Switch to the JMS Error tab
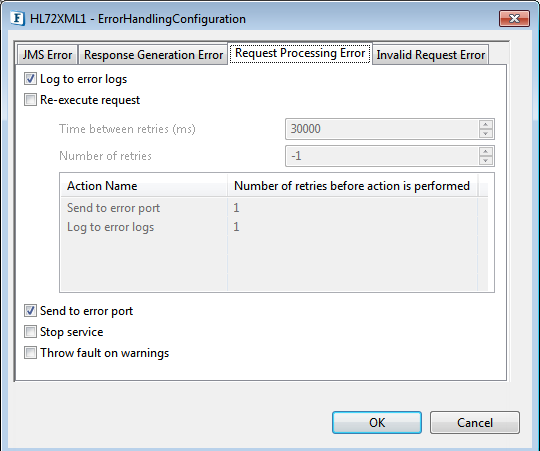540x451 pixels. click(48, 55)
